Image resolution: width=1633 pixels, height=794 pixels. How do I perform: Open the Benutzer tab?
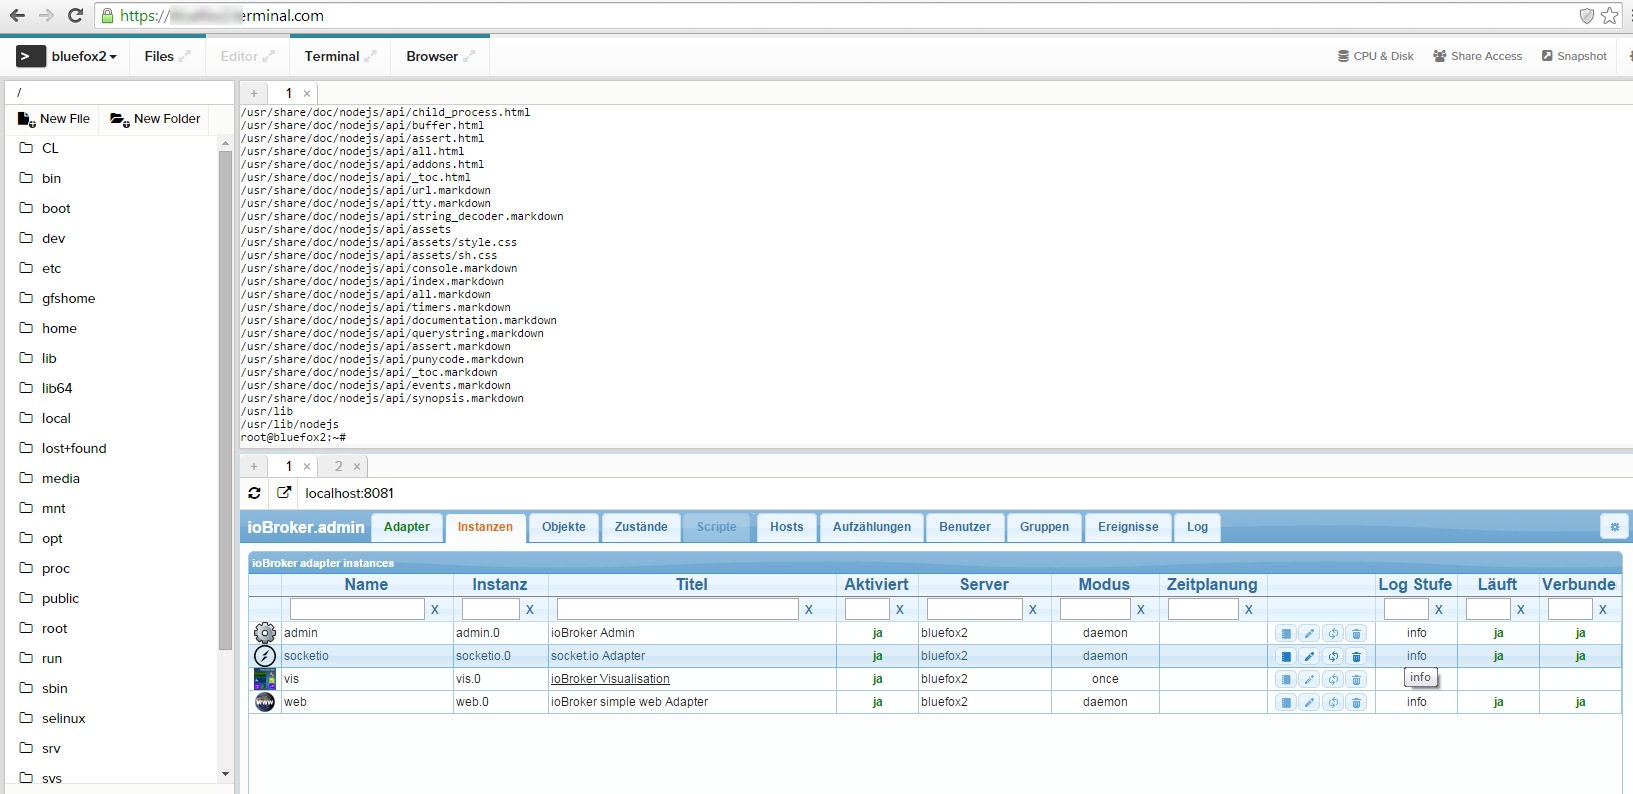coord(965,527)
